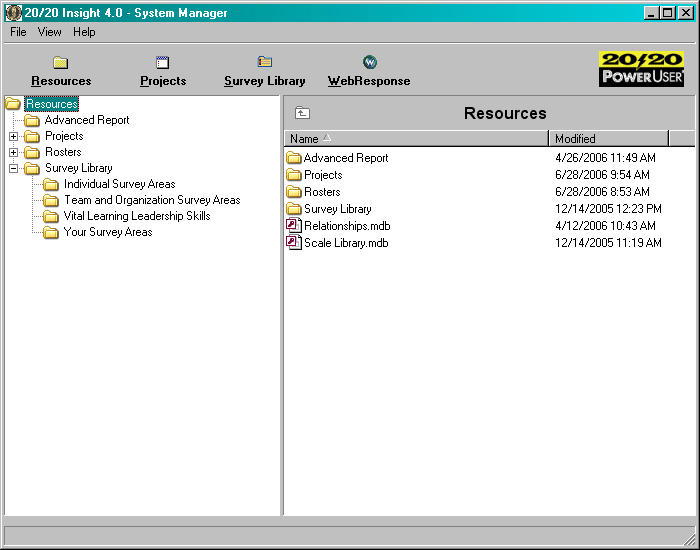This screenshot has height=550, width=700.
Task: Select Resources root in the tree
Action: click(52, 104)
